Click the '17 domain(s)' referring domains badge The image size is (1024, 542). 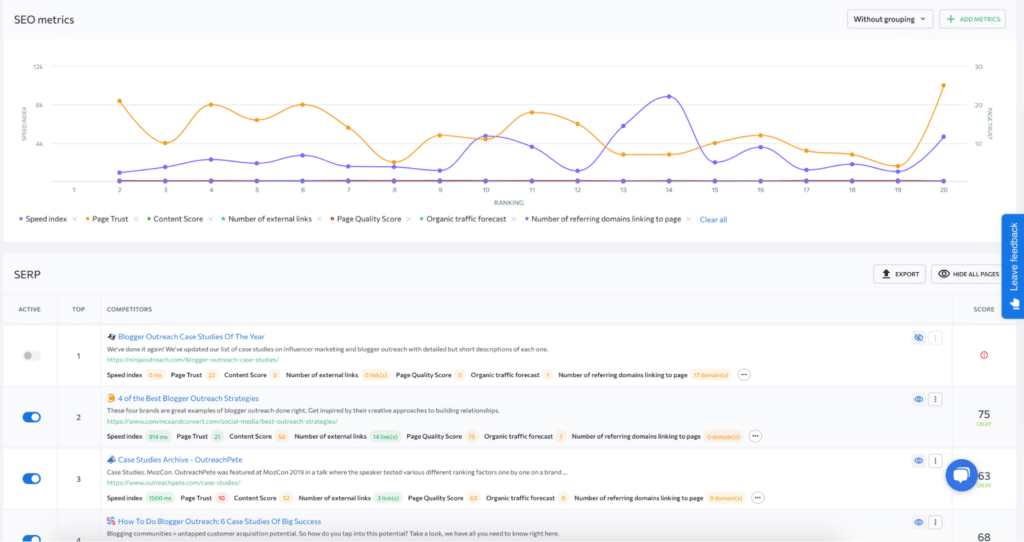click(x=711, y=375)
